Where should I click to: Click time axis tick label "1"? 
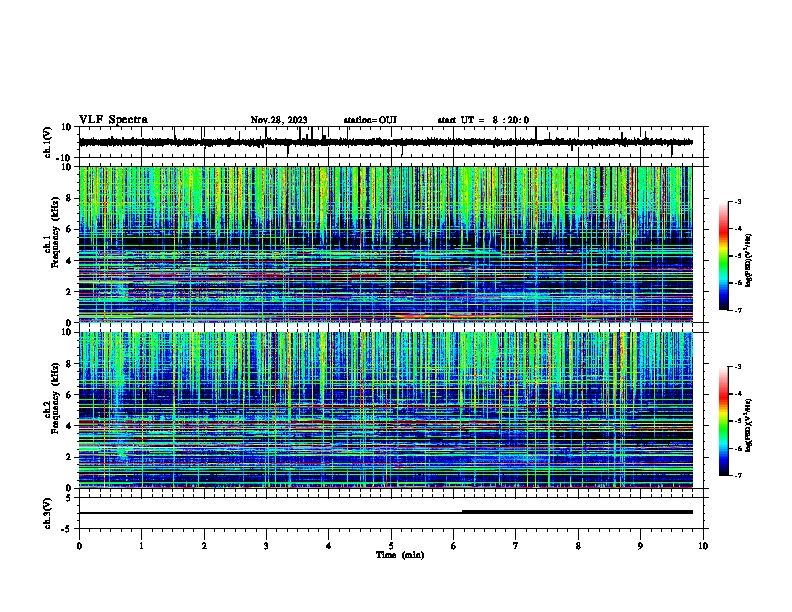pos(141,546)
